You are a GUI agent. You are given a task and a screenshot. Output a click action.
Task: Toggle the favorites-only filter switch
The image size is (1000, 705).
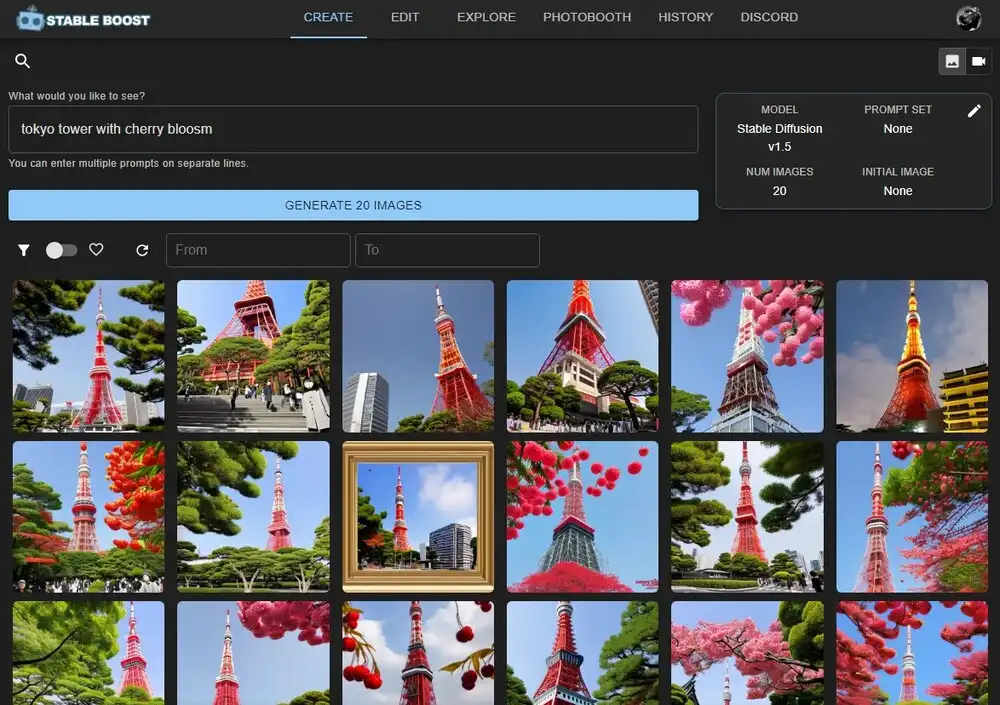click(x=61, y=250)
